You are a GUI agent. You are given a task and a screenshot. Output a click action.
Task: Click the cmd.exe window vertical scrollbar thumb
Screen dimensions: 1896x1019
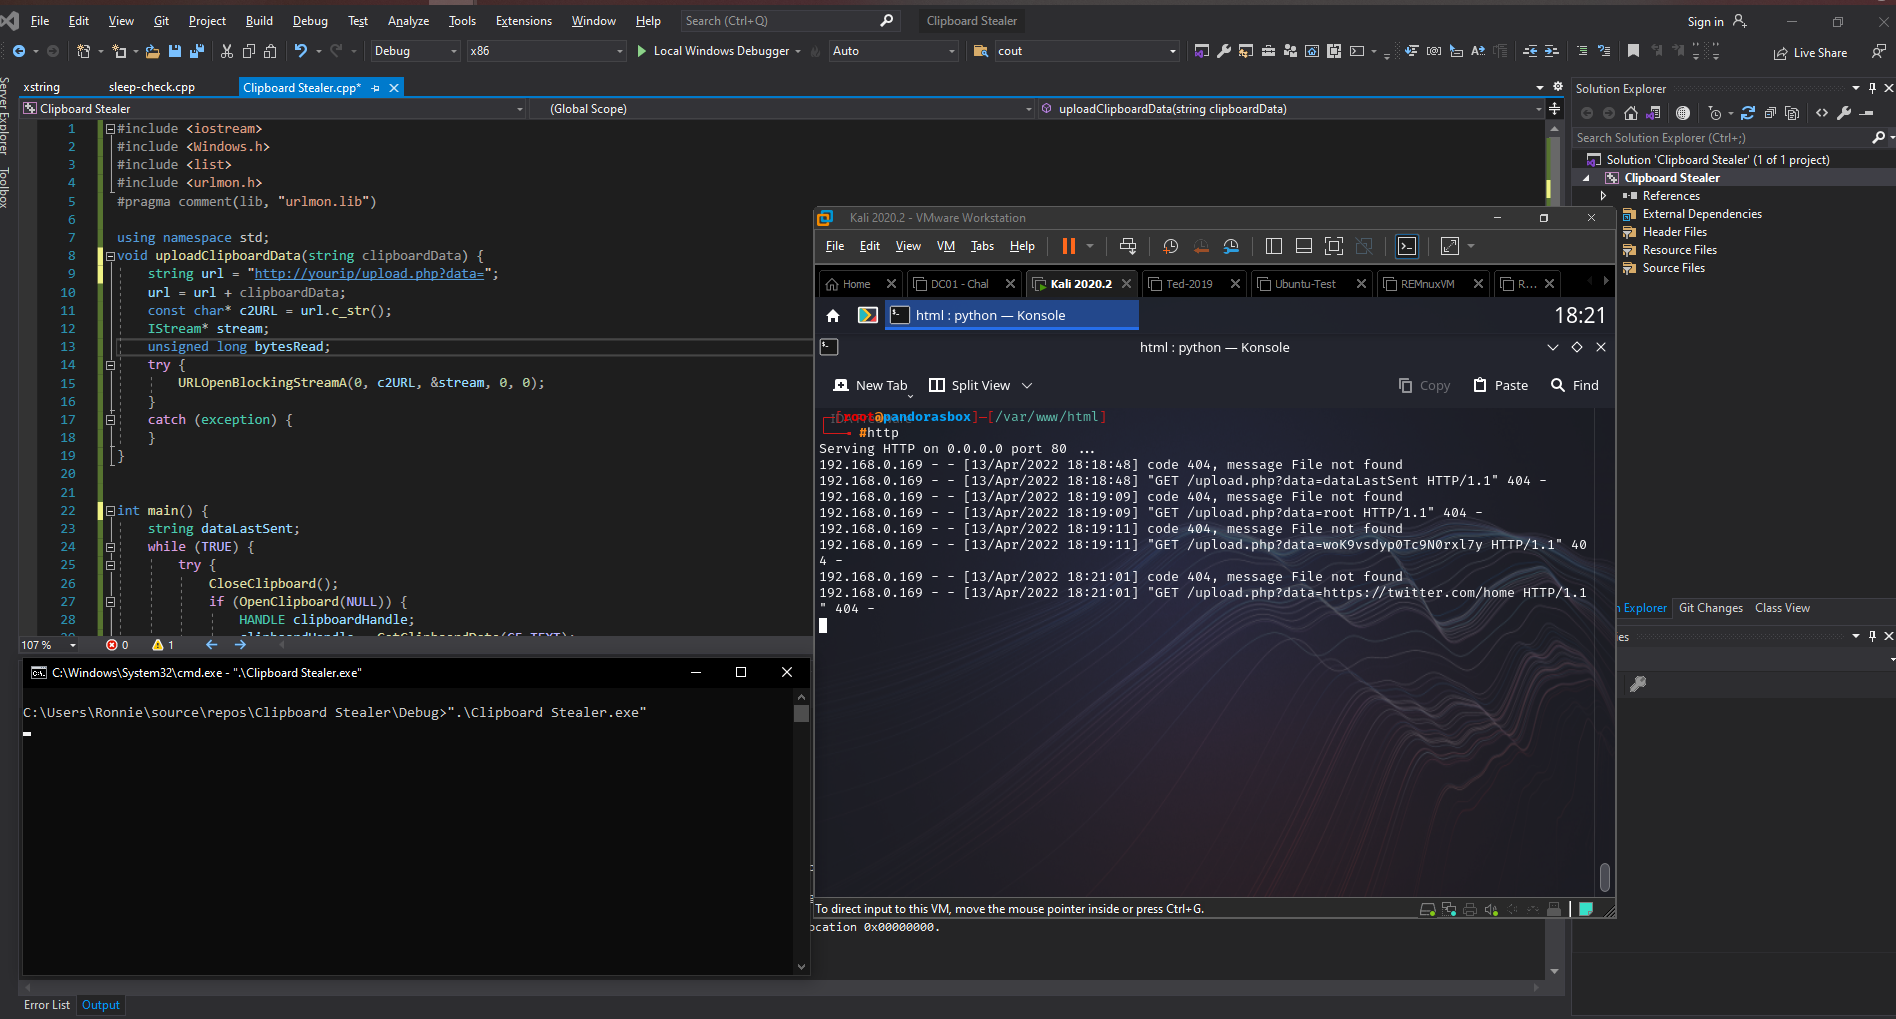pyautogui.click(x=801, y=713)
